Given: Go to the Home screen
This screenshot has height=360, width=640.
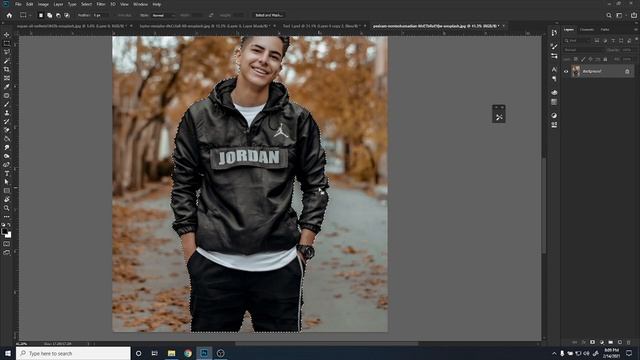Looking at the screenshot, I should (9, 15).
